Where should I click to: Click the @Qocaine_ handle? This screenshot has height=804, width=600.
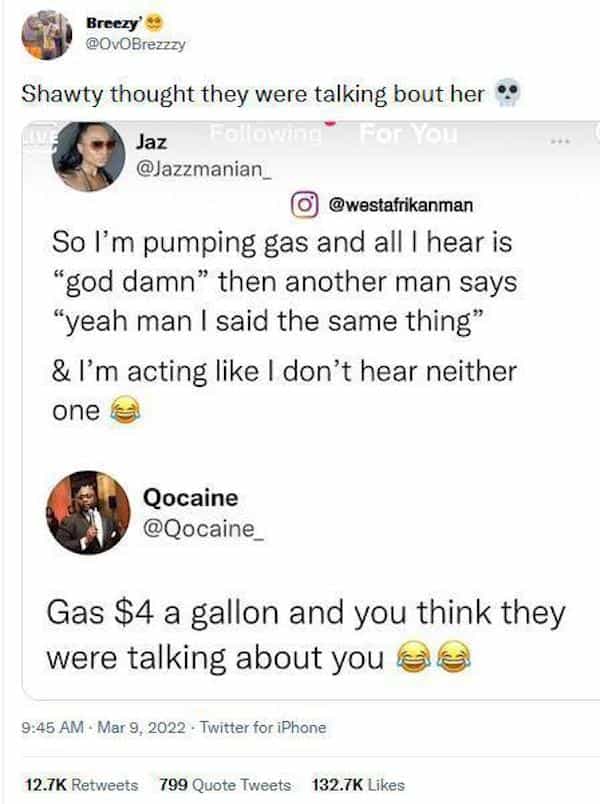pos(204,529)
